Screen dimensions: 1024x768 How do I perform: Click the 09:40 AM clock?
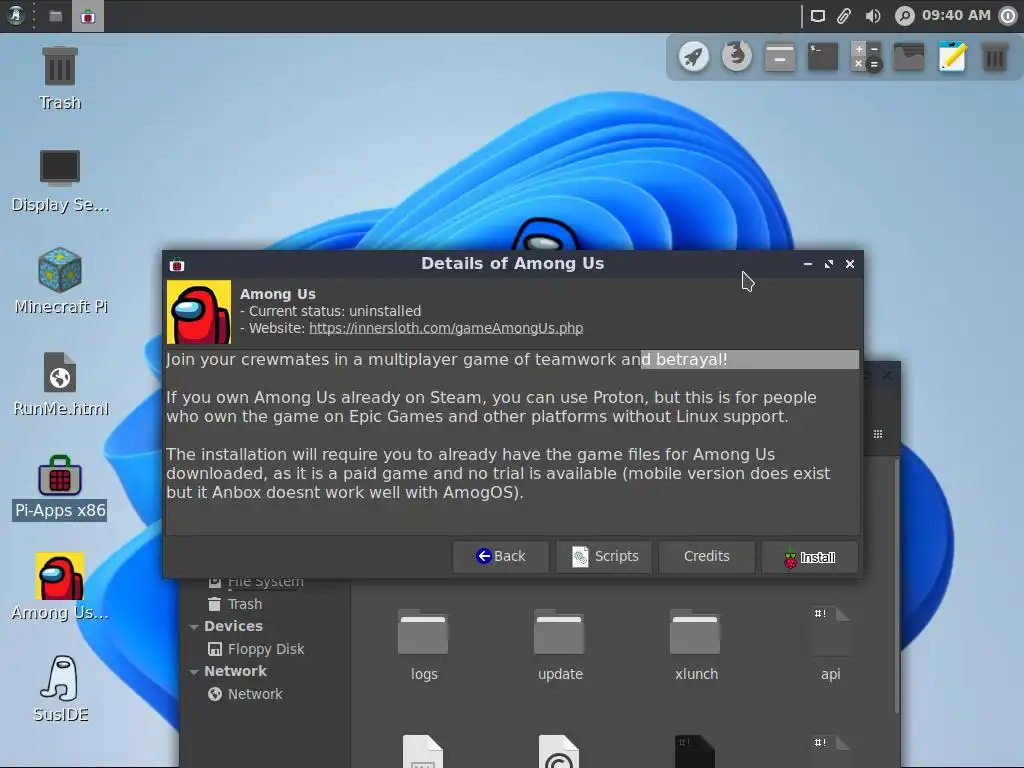(956, 15)
